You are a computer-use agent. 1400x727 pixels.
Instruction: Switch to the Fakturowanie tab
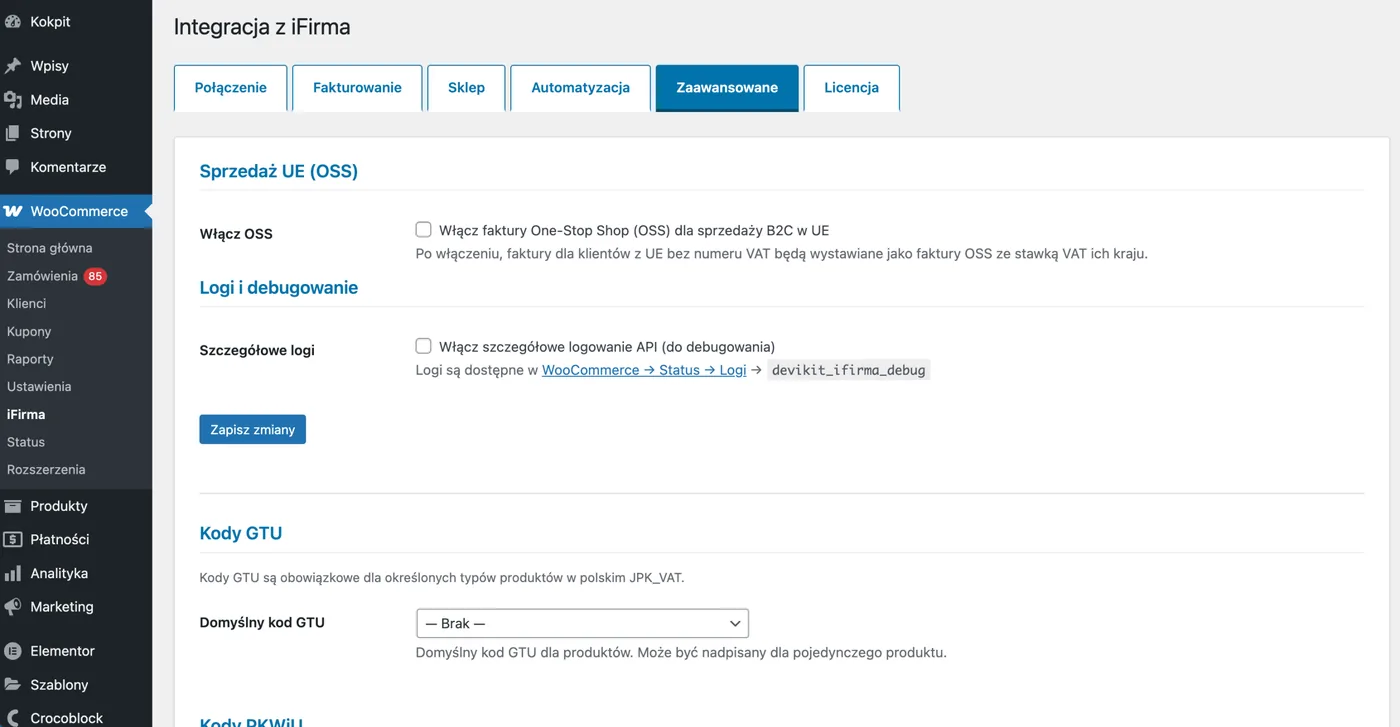(357, 88)
